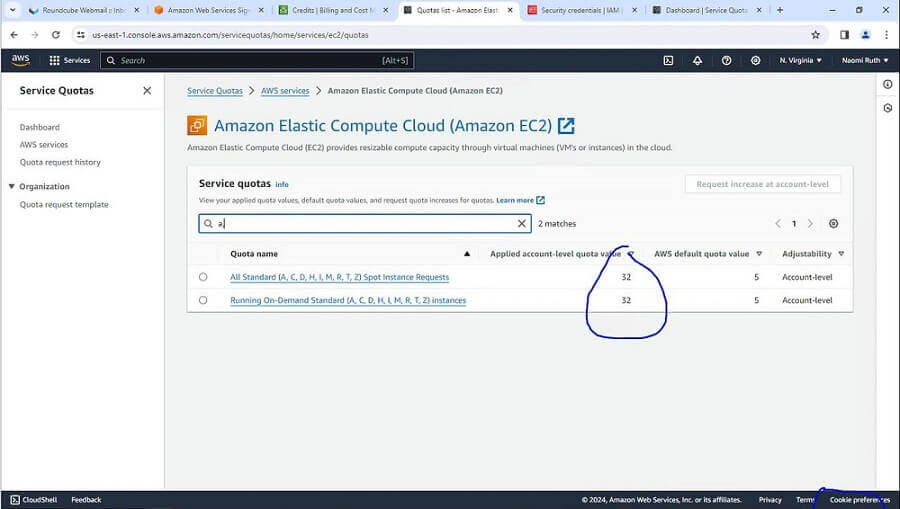Open the history clock icon on right edge

tap(887, 108)
